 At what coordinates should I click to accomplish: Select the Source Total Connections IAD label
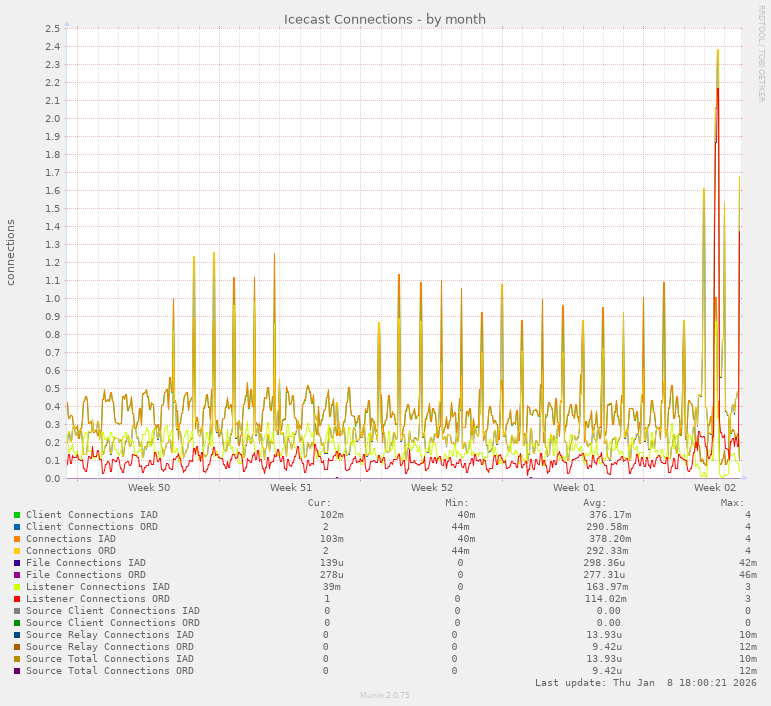click(109, 659)
